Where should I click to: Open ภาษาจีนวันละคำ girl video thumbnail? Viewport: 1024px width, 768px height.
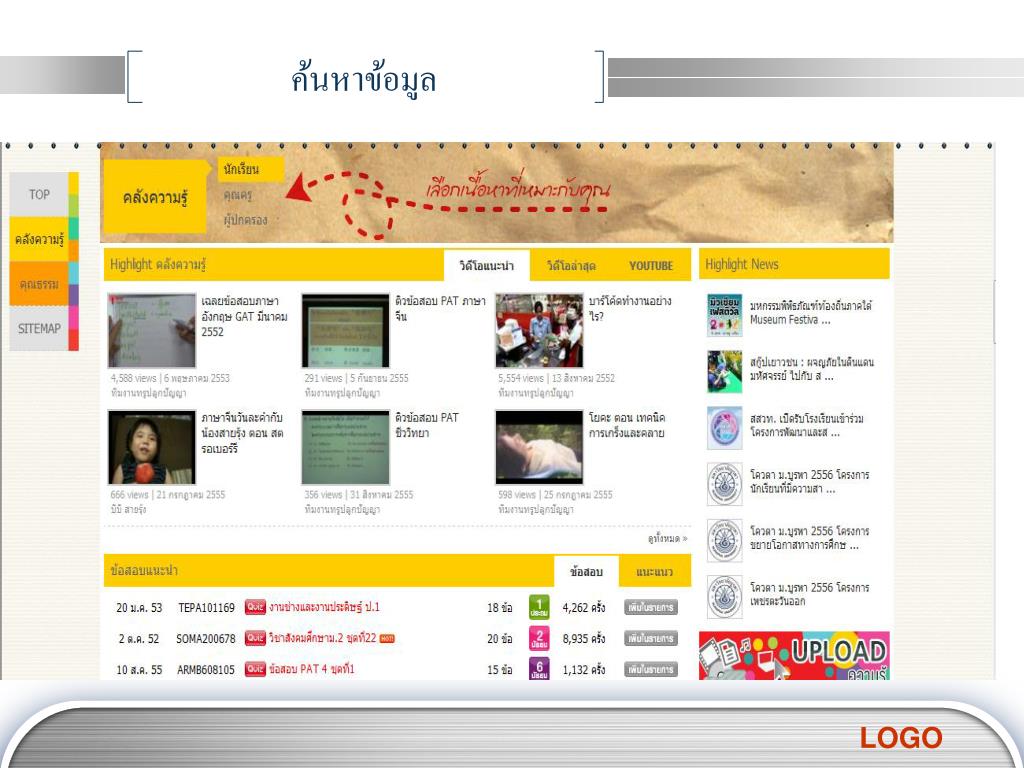152,447
